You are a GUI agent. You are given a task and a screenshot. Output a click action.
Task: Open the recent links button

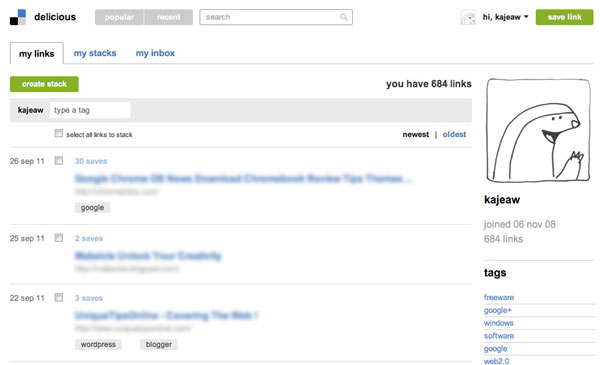click(x=168, y=17)
